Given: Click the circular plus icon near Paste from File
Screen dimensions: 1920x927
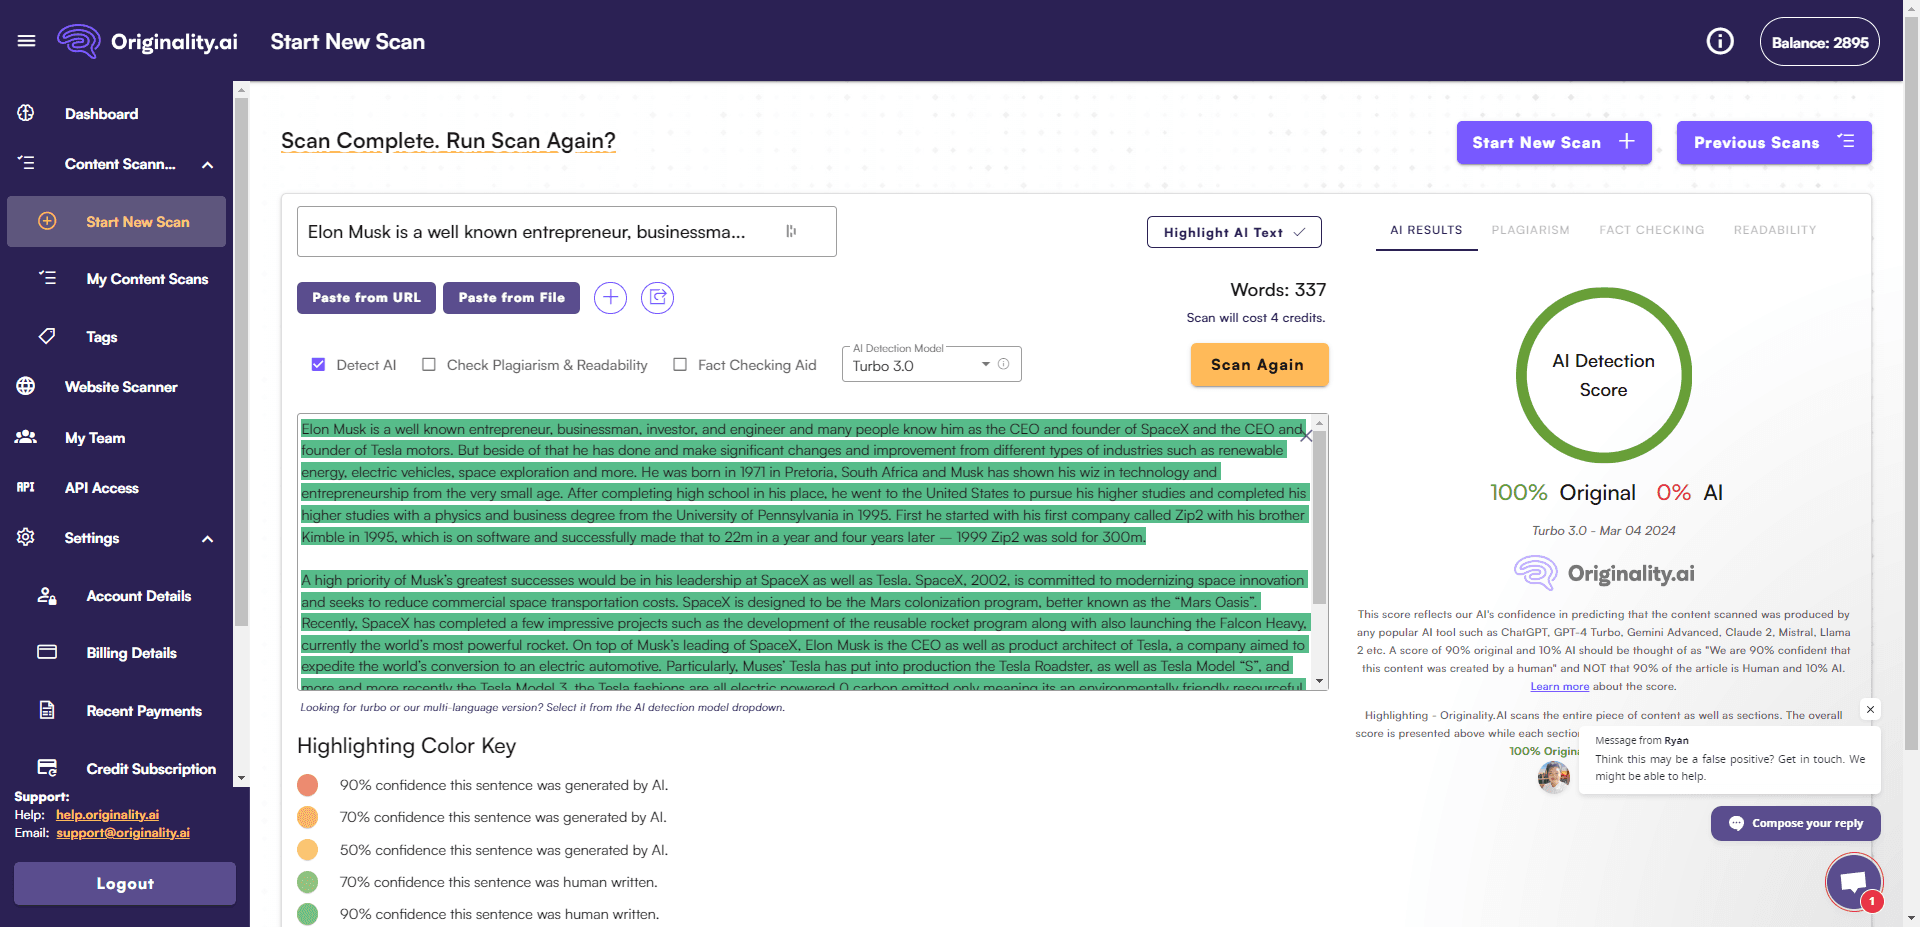Looking at the screenshot, I should (x=610, y=298).
